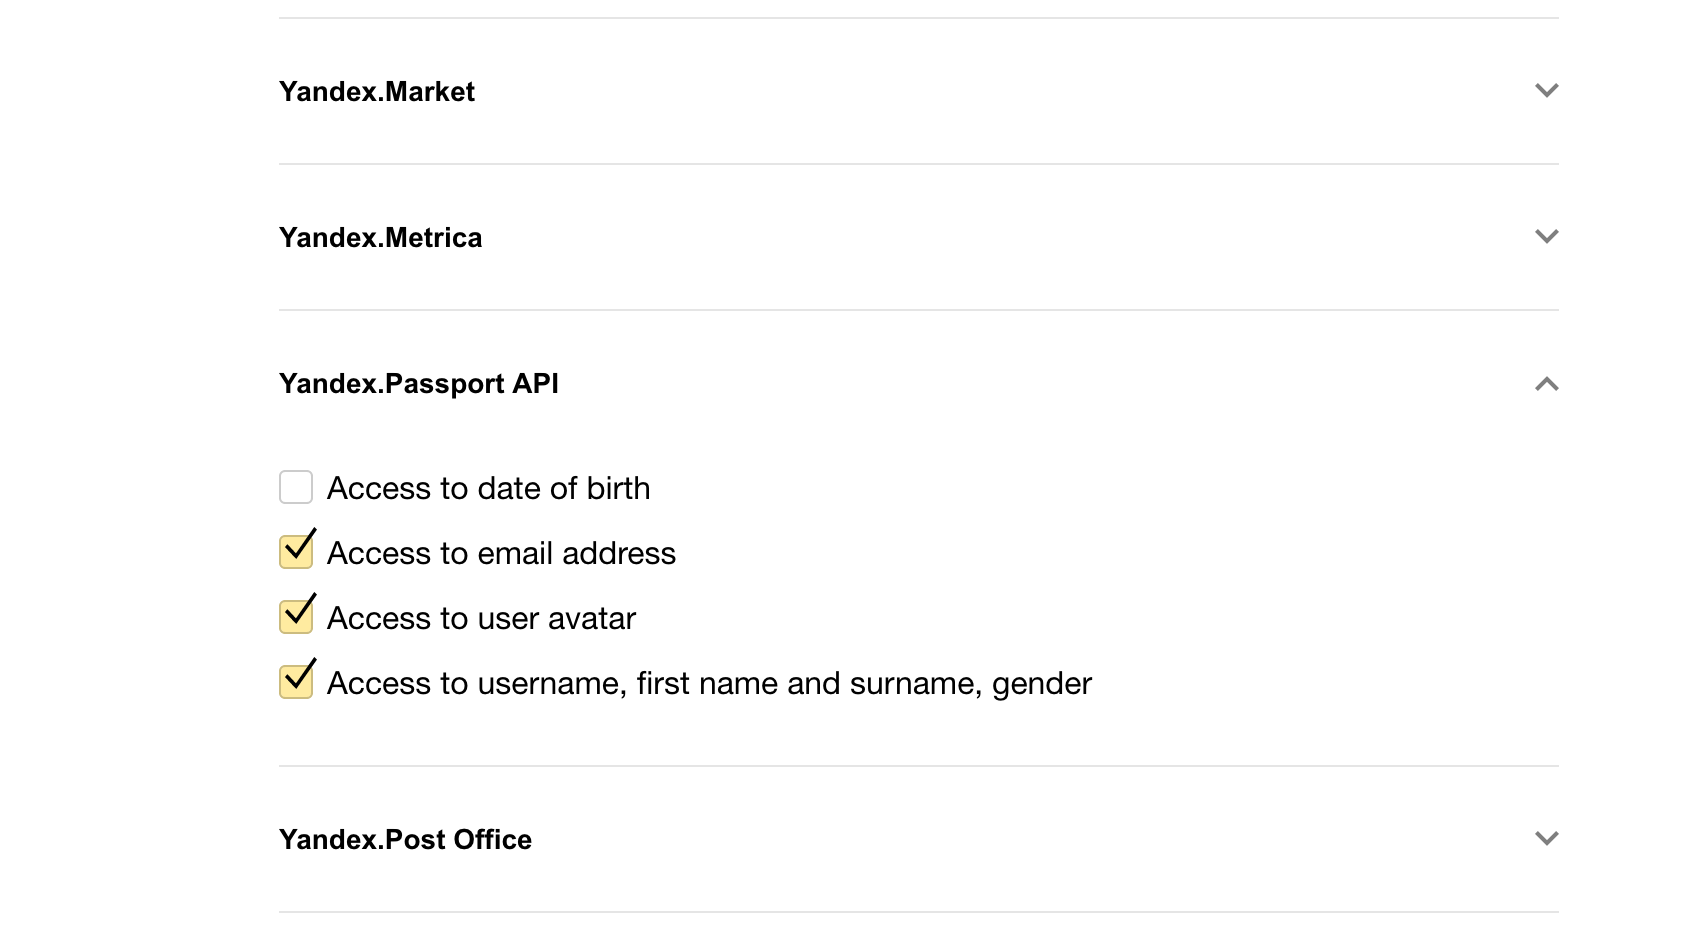Click the upward chevron beside Yandex.Passport API
Viewport: 1696px width, 940px height.
1546,384
